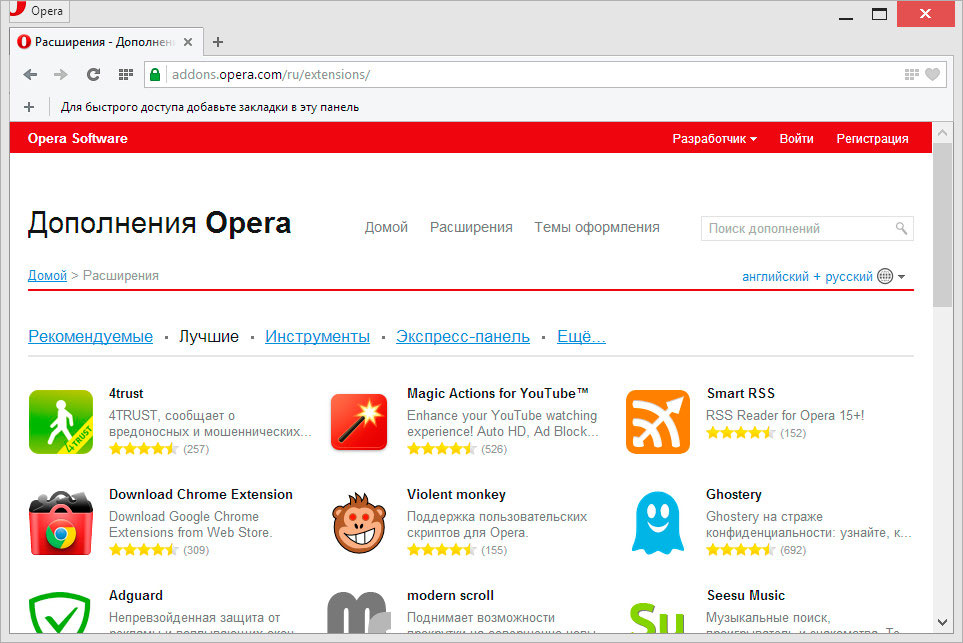963x643 pixels.
Task: Open английский + русский language dropdown
Action: click(x=824, y=276)
